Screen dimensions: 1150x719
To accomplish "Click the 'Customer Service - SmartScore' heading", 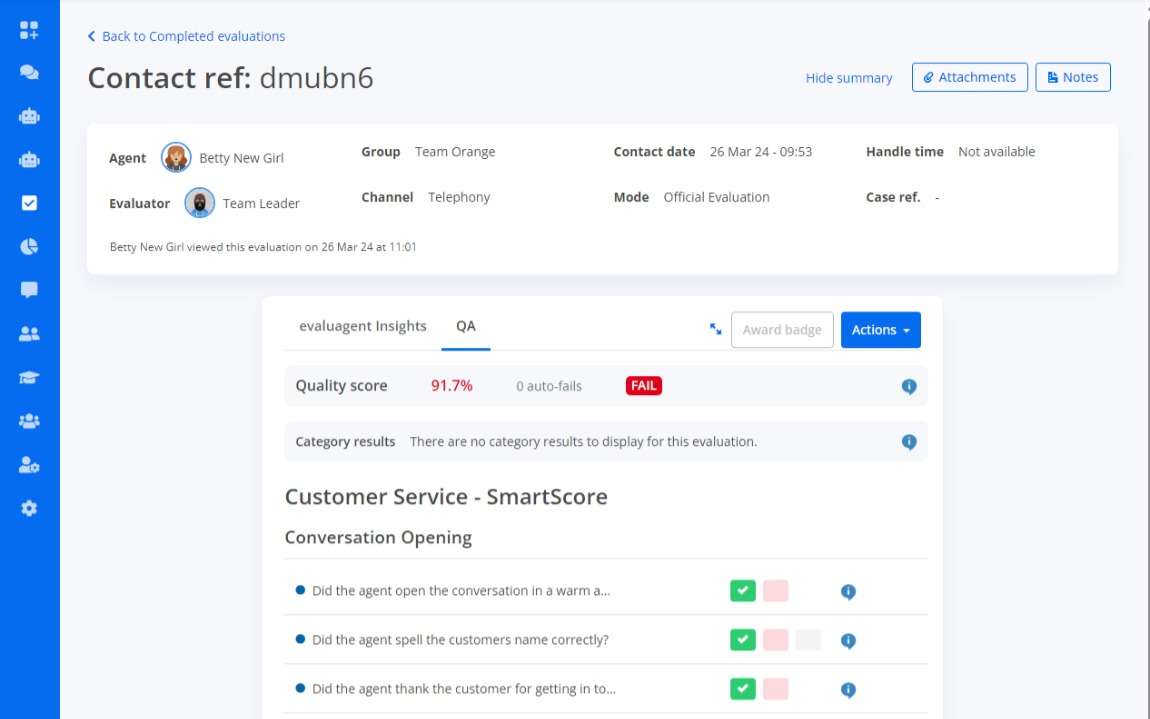I will click(x=446, y=497).
